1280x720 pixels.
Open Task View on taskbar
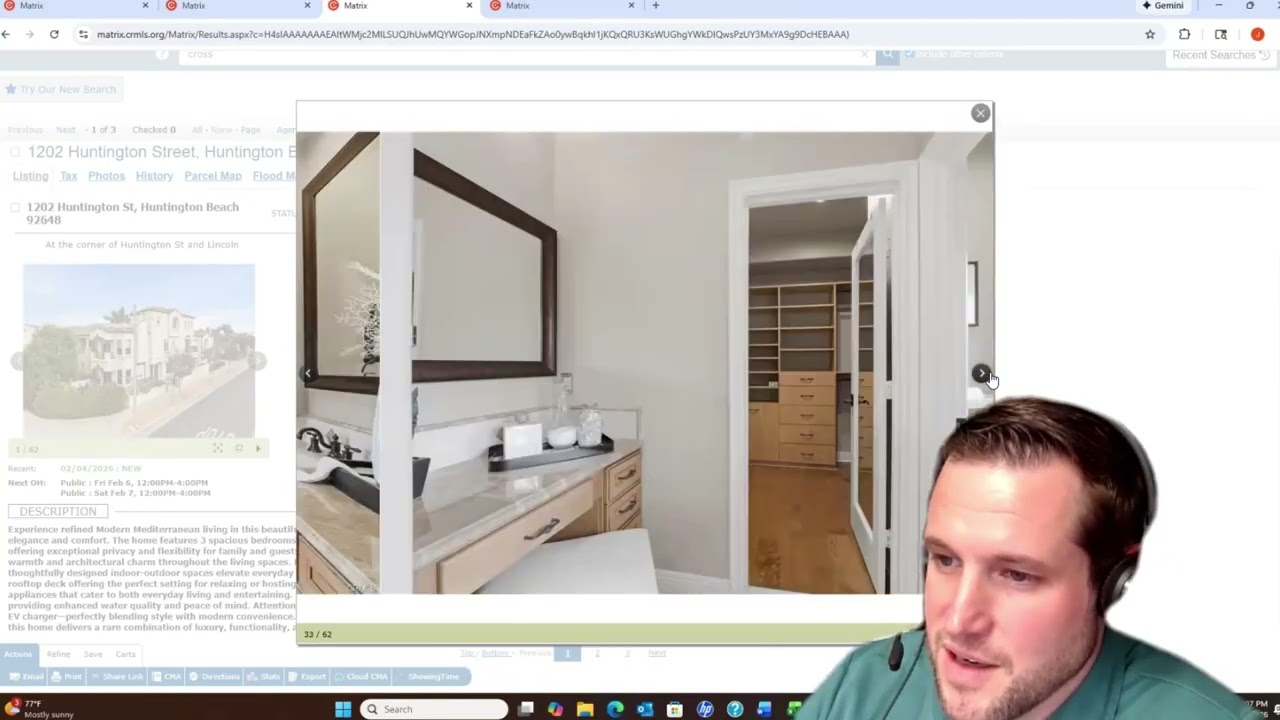(525, 709)
